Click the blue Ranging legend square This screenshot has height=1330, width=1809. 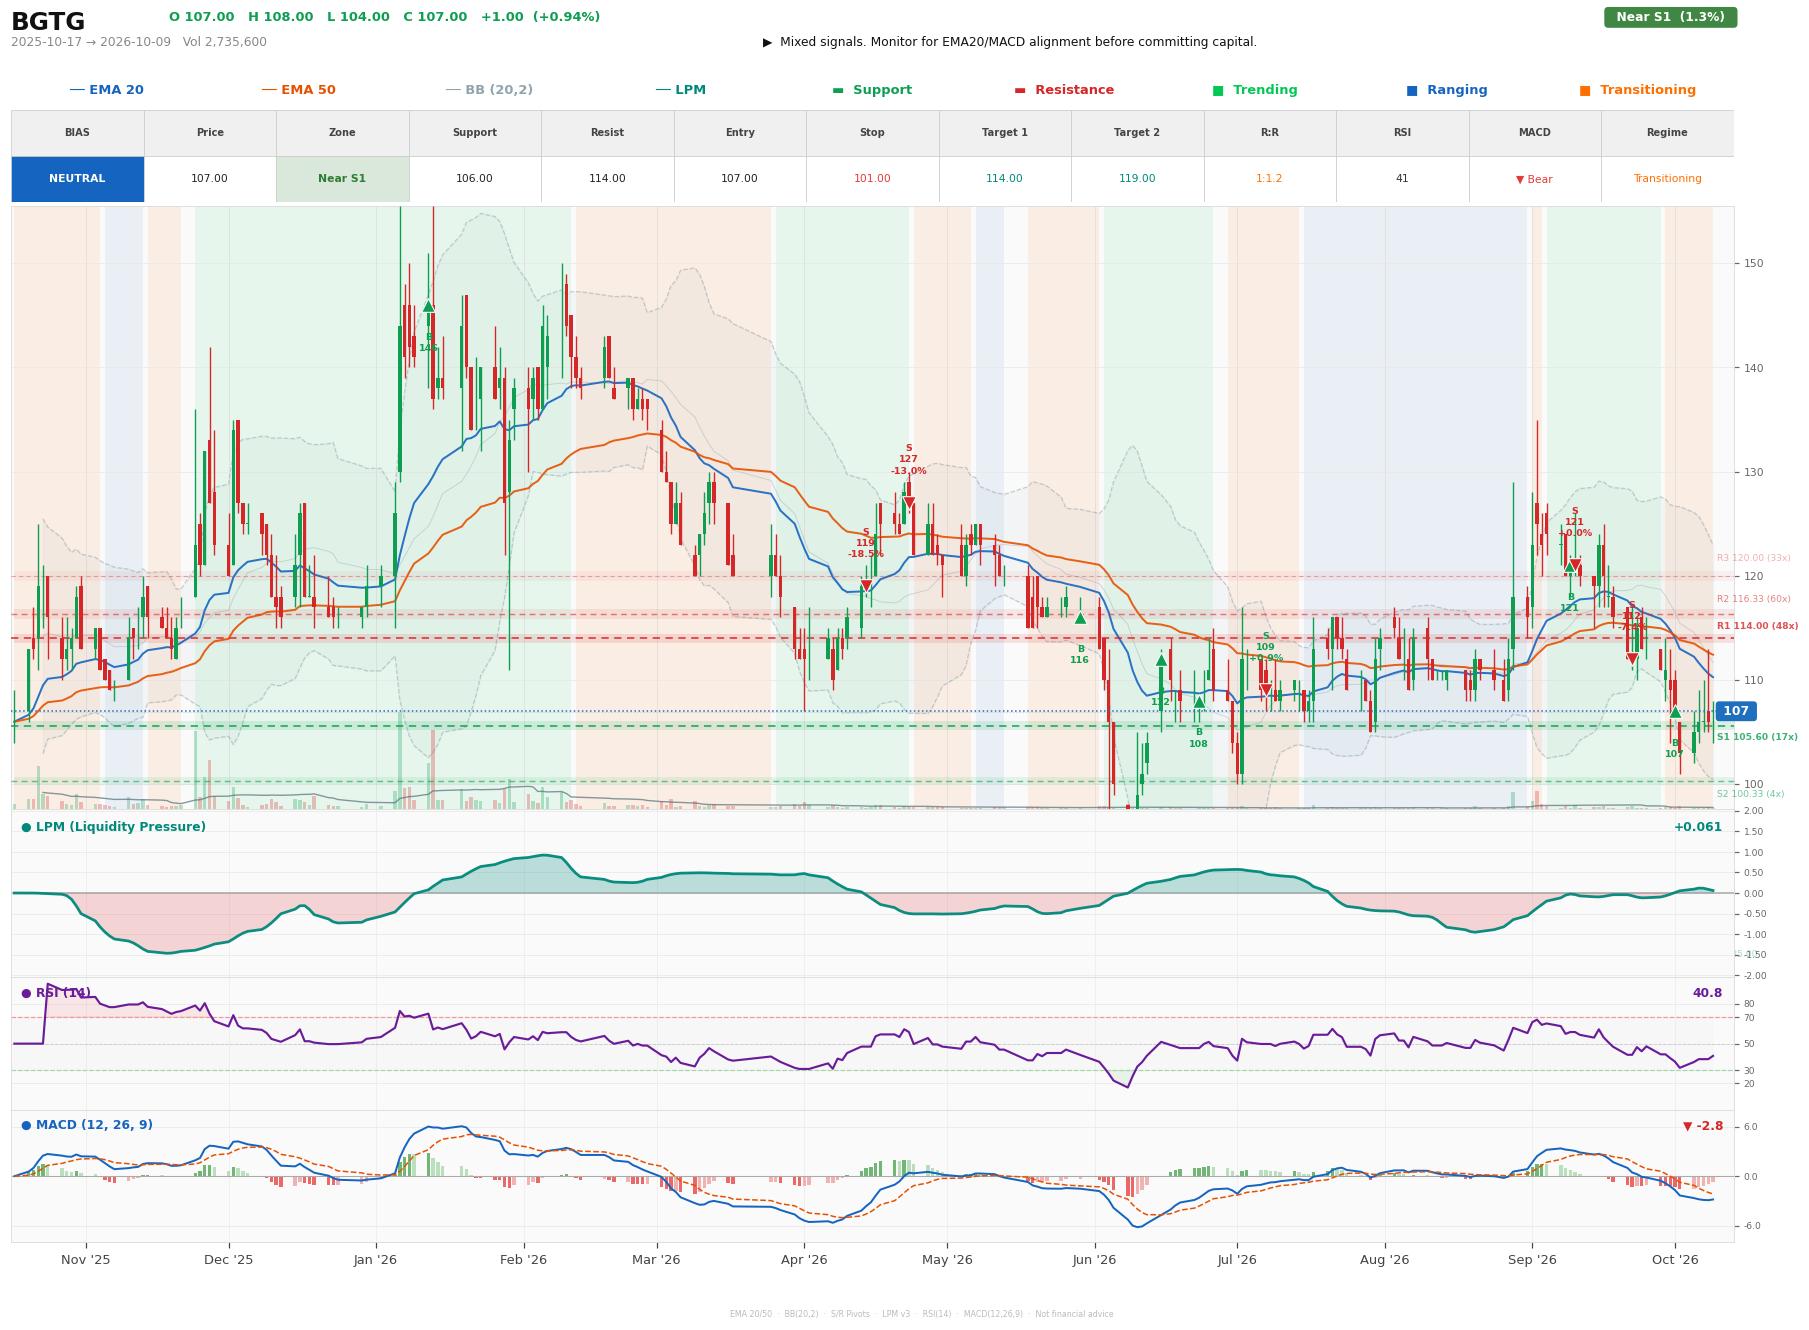click(x=1412, y=90)
